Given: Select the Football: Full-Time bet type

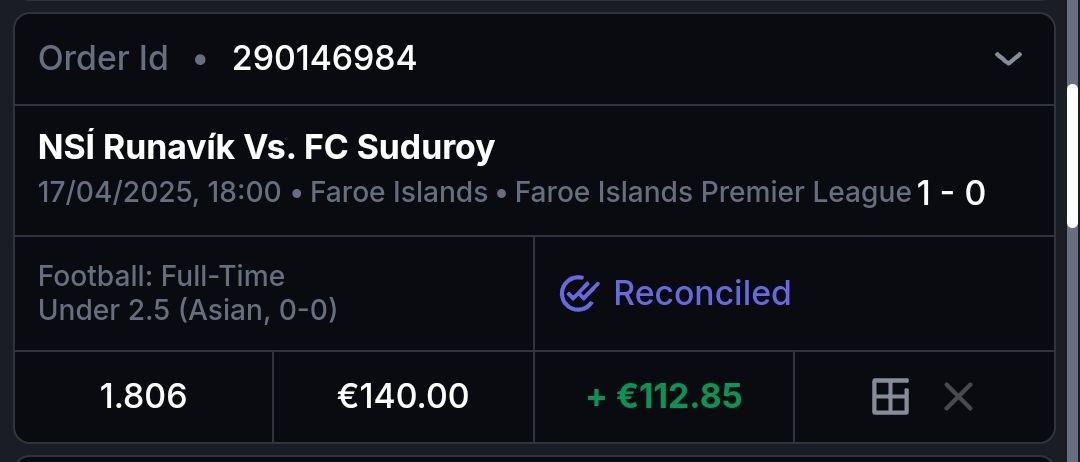Looking at the screenshot, I should point(161,276).
